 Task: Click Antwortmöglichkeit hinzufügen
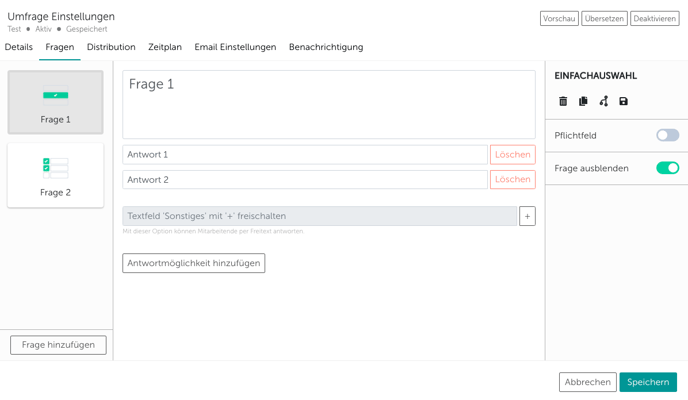194,263
